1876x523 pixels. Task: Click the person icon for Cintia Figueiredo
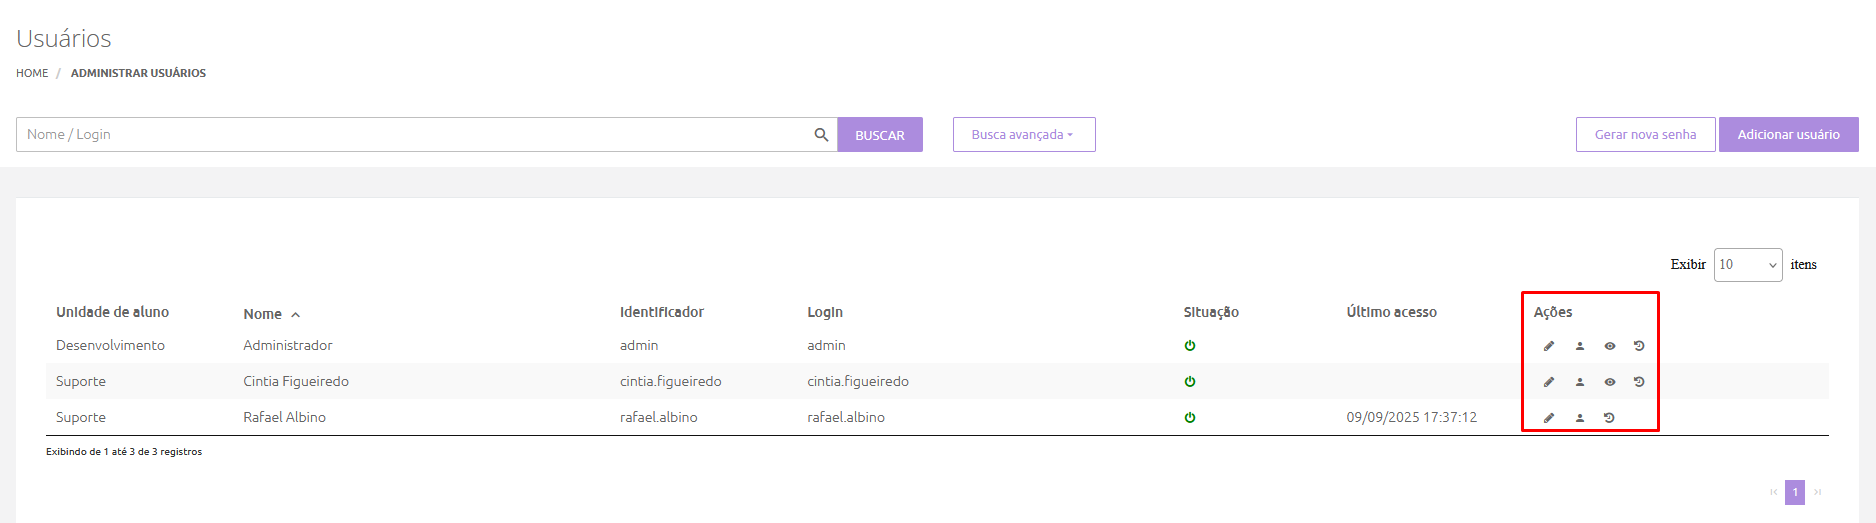[1580, 382]
